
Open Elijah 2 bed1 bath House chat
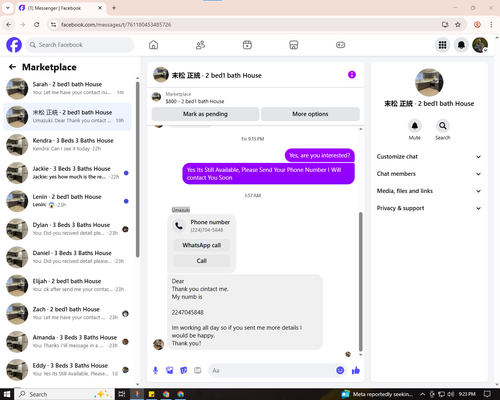coord(67,285)
